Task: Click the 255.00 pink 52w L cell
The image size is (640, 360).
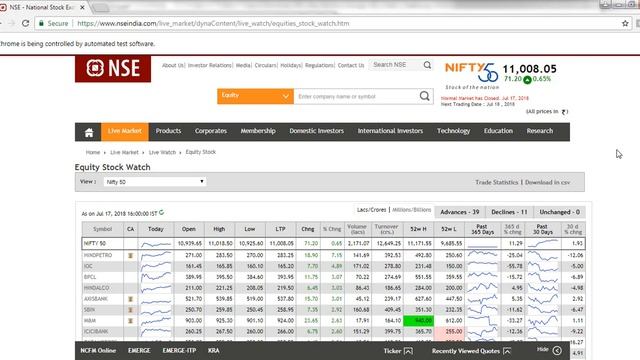Action: tap(449, 331)
